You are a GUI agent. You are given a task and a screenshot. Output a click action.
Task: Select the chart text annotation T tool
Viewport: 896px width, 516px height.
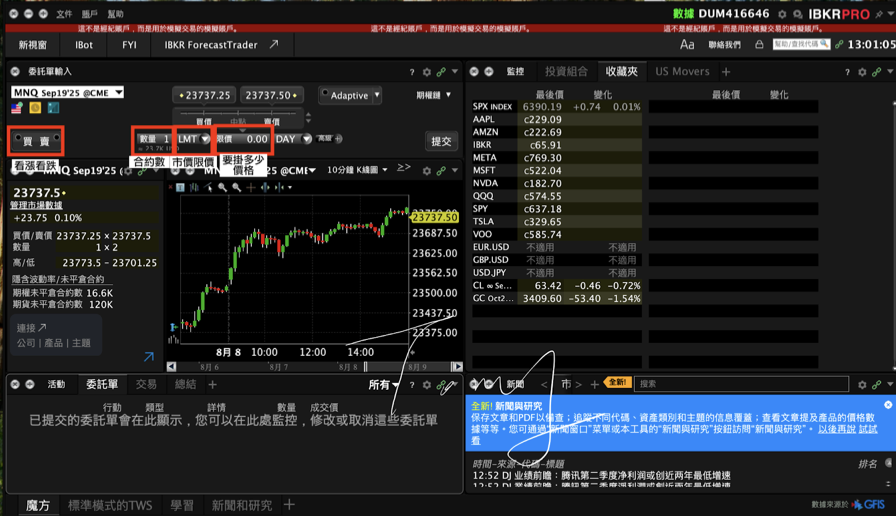click(x=180, y=187)
